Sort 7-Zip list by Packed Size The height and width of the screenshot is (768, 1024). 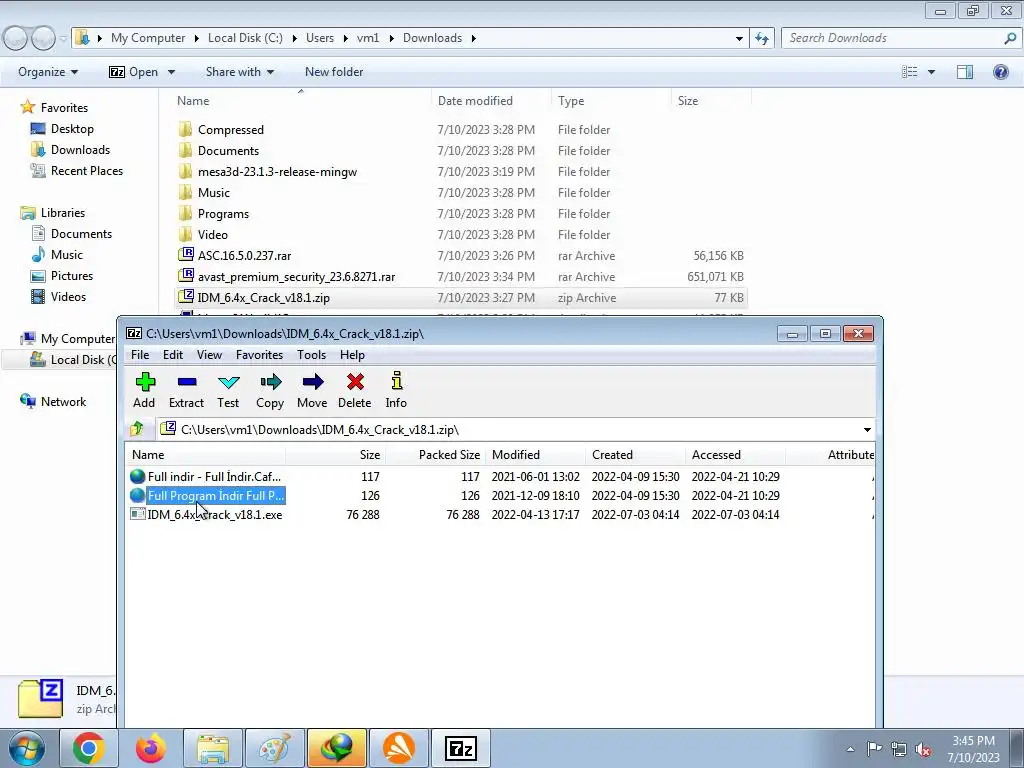449,455
